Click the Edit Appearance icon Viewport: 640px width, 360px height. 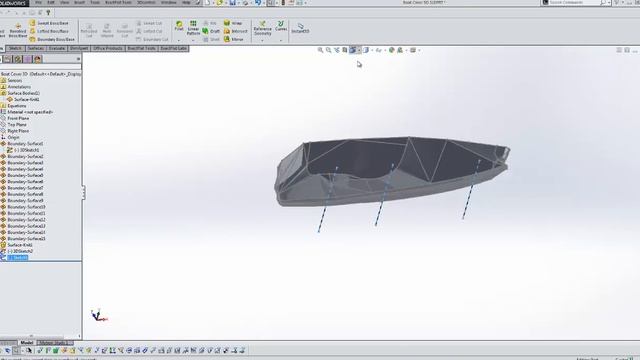391,50
